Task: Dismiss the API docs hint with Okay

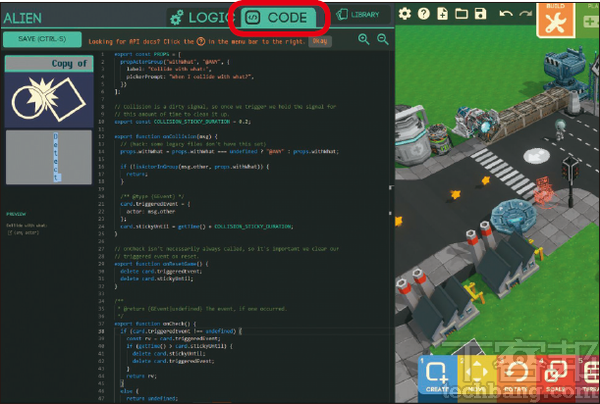Action: click(x=319, y=40)
